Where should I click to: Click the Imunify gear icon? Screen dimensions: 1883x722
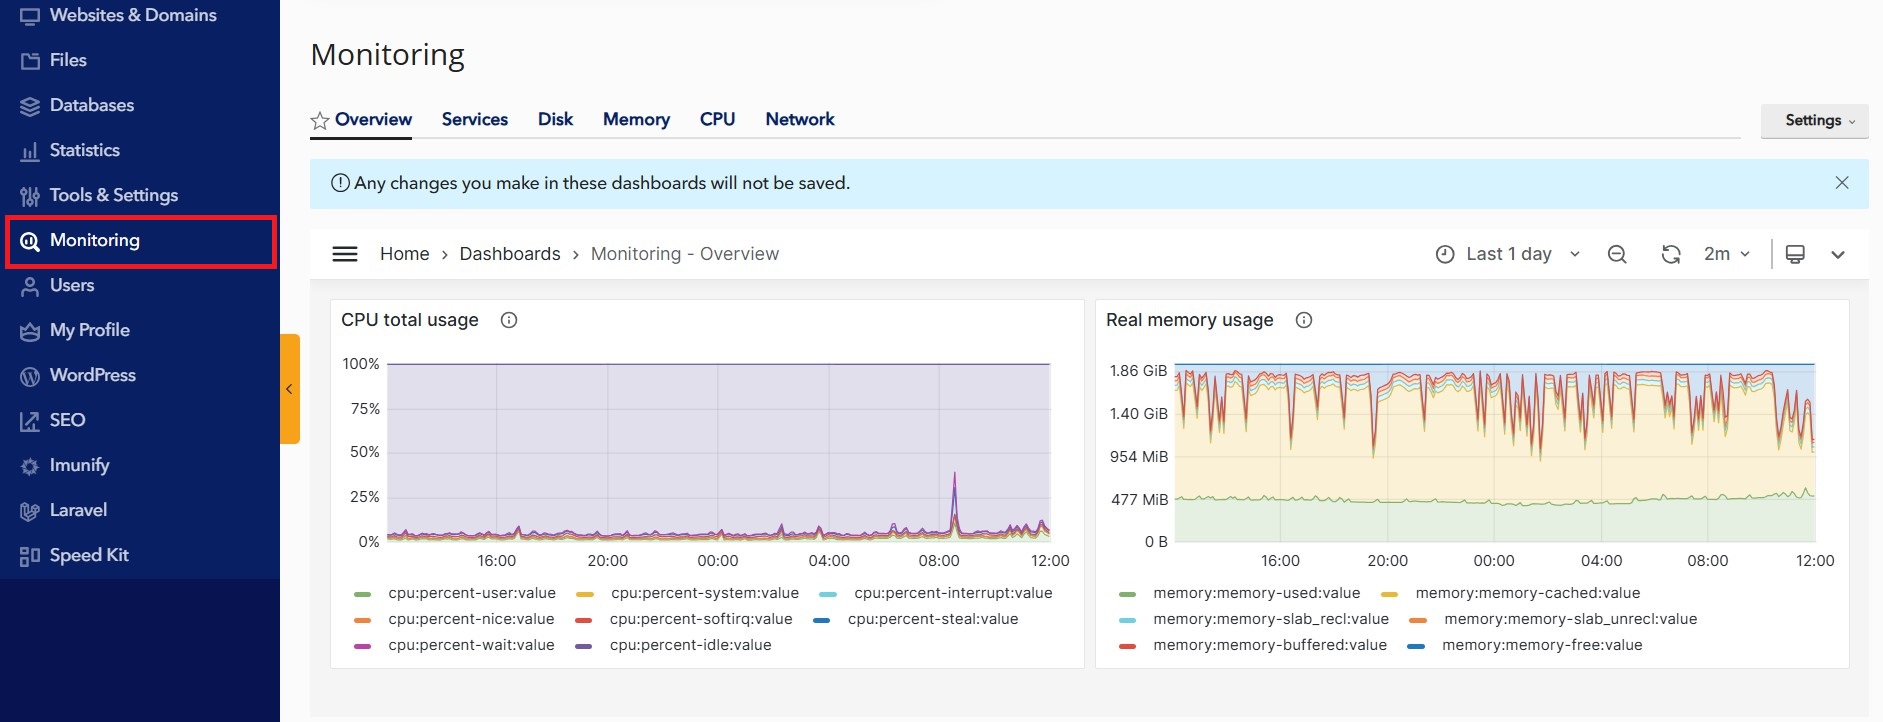pyautogui.click(x=30, y=466)
